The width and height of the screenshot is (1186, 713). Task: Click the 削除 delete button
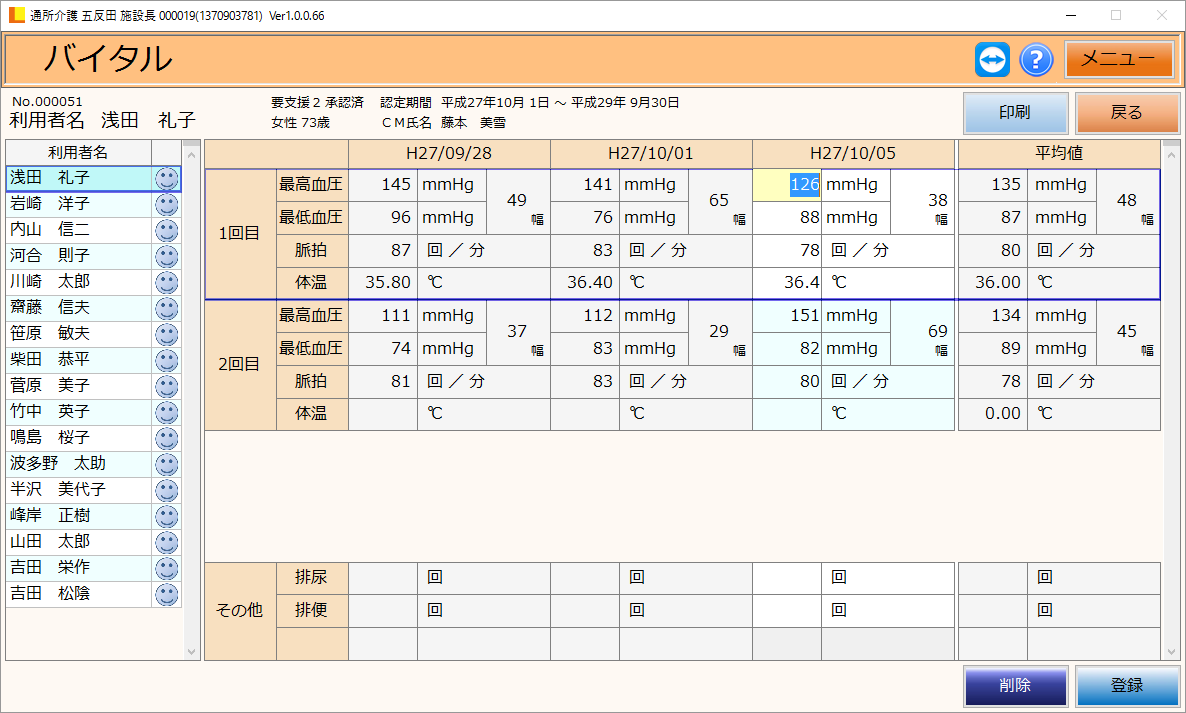point(1015,685)
